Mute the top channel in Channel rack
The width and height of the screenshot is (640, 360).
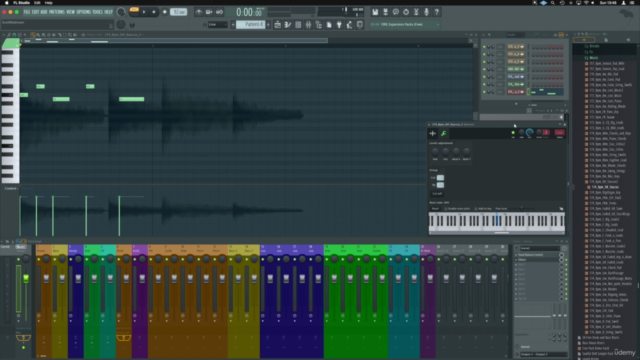coord(484,47)
